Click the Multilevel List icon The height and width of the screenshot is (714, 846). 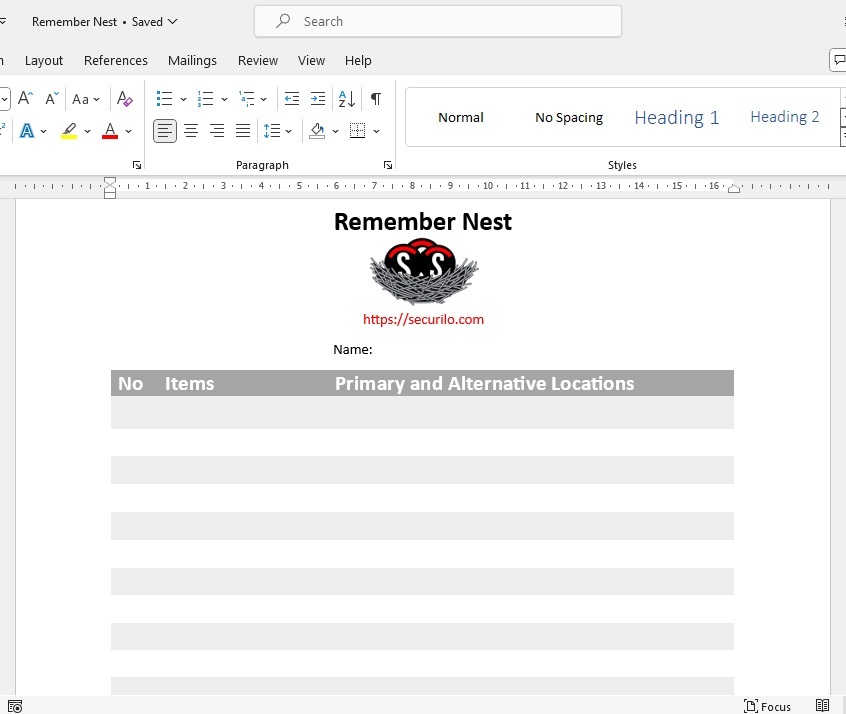point(247,99)
